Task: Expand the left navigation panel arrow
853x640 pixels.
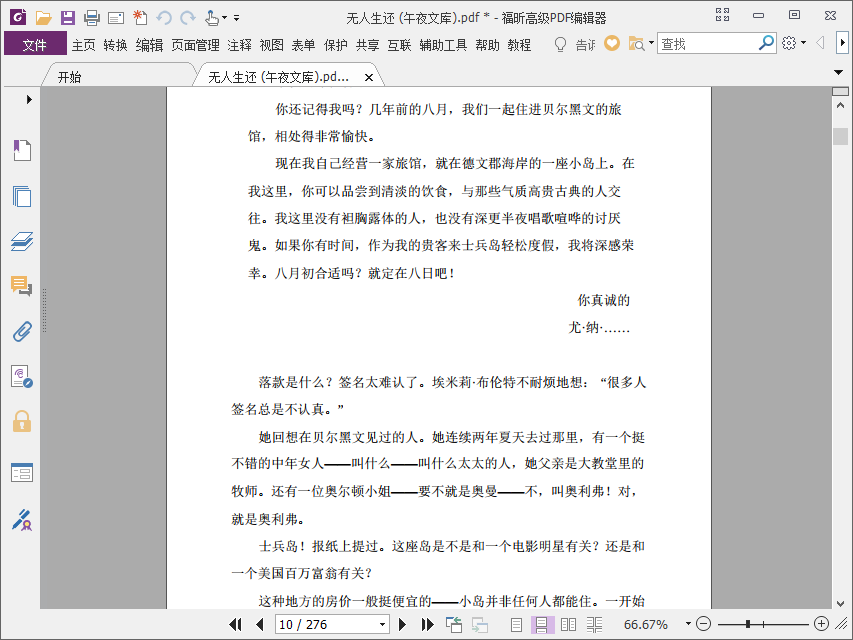Action: click(29, 100)
